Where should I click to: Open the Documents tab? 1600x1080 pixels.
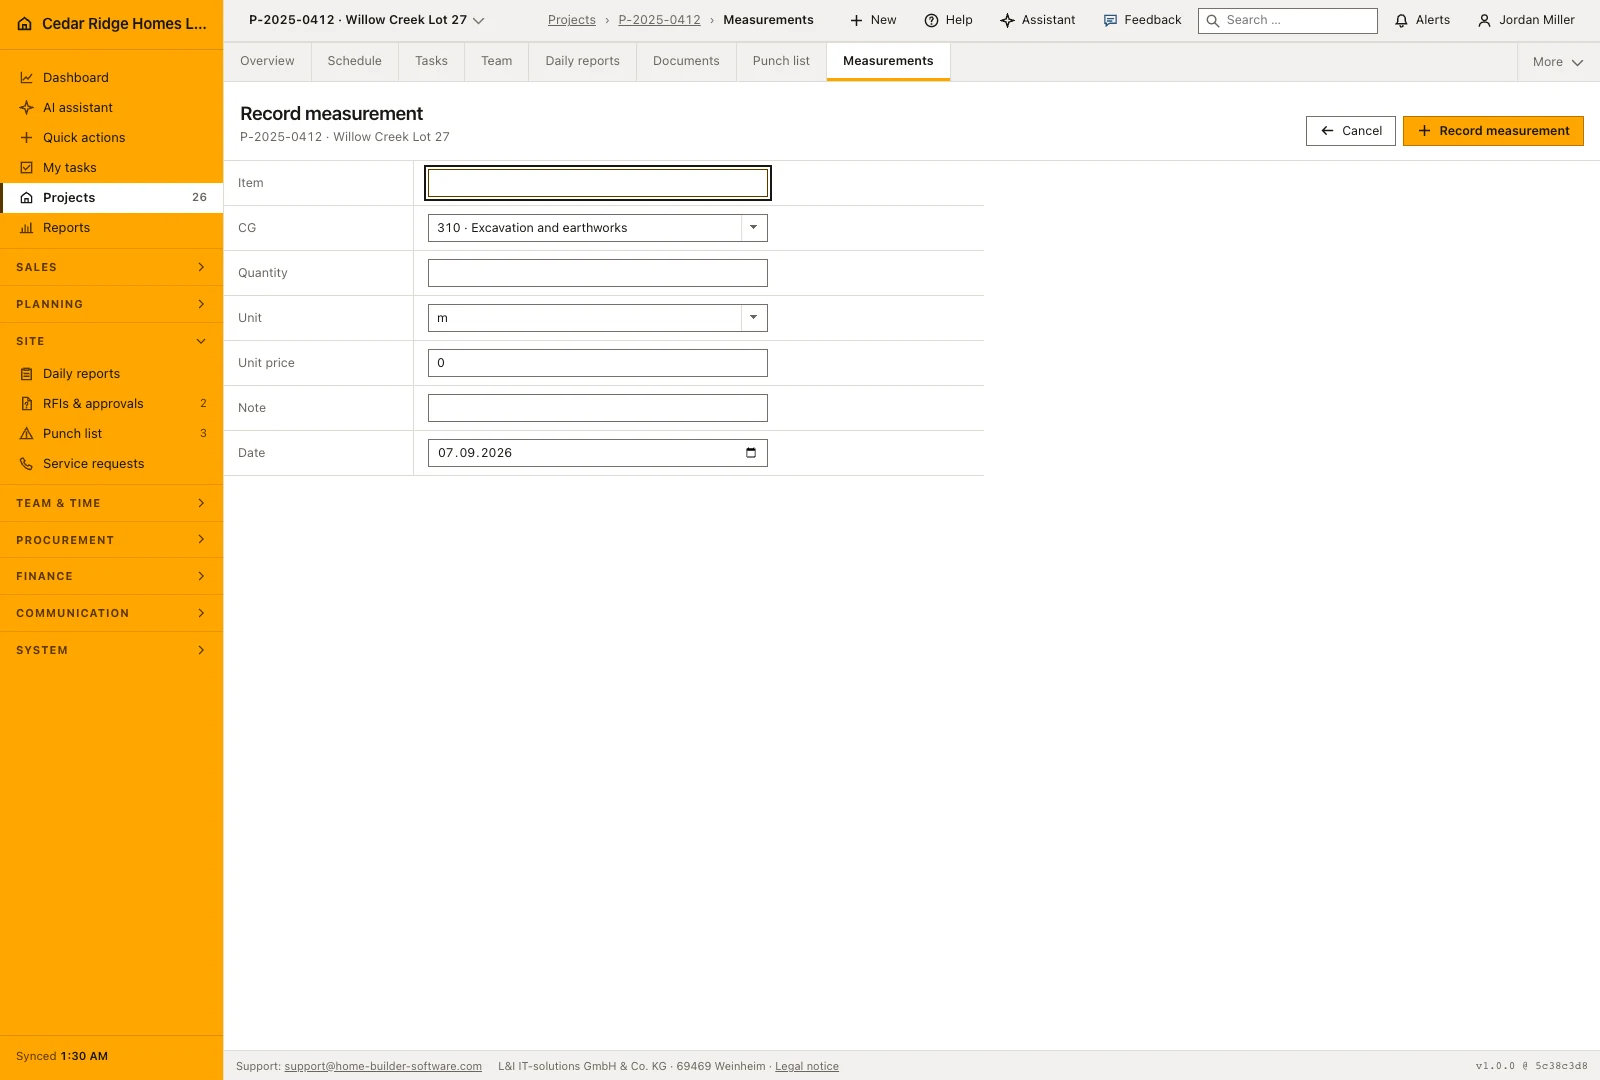686,61
